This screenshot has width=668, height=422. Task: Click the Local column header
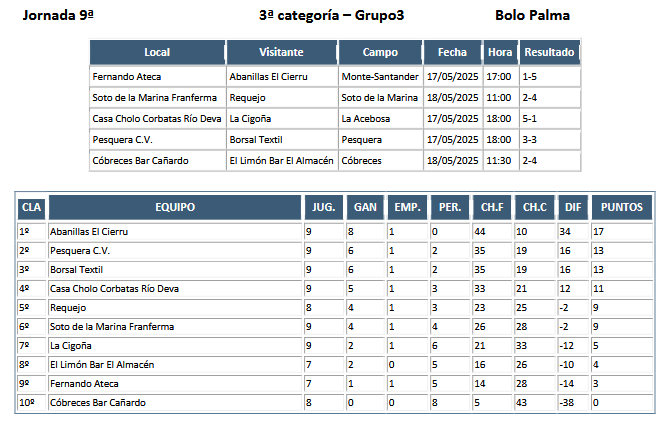click(157, 52)
